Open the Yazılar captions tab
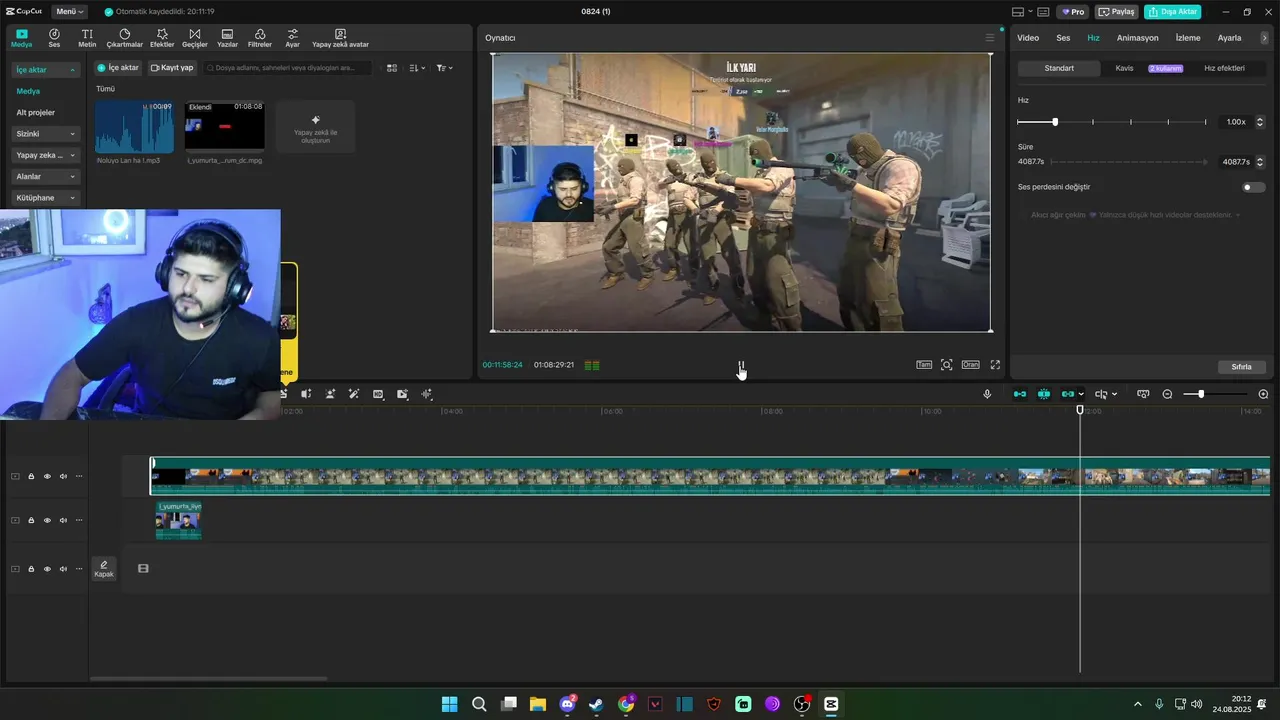This screenshot has width=1280, height=720. coord(227,38)
